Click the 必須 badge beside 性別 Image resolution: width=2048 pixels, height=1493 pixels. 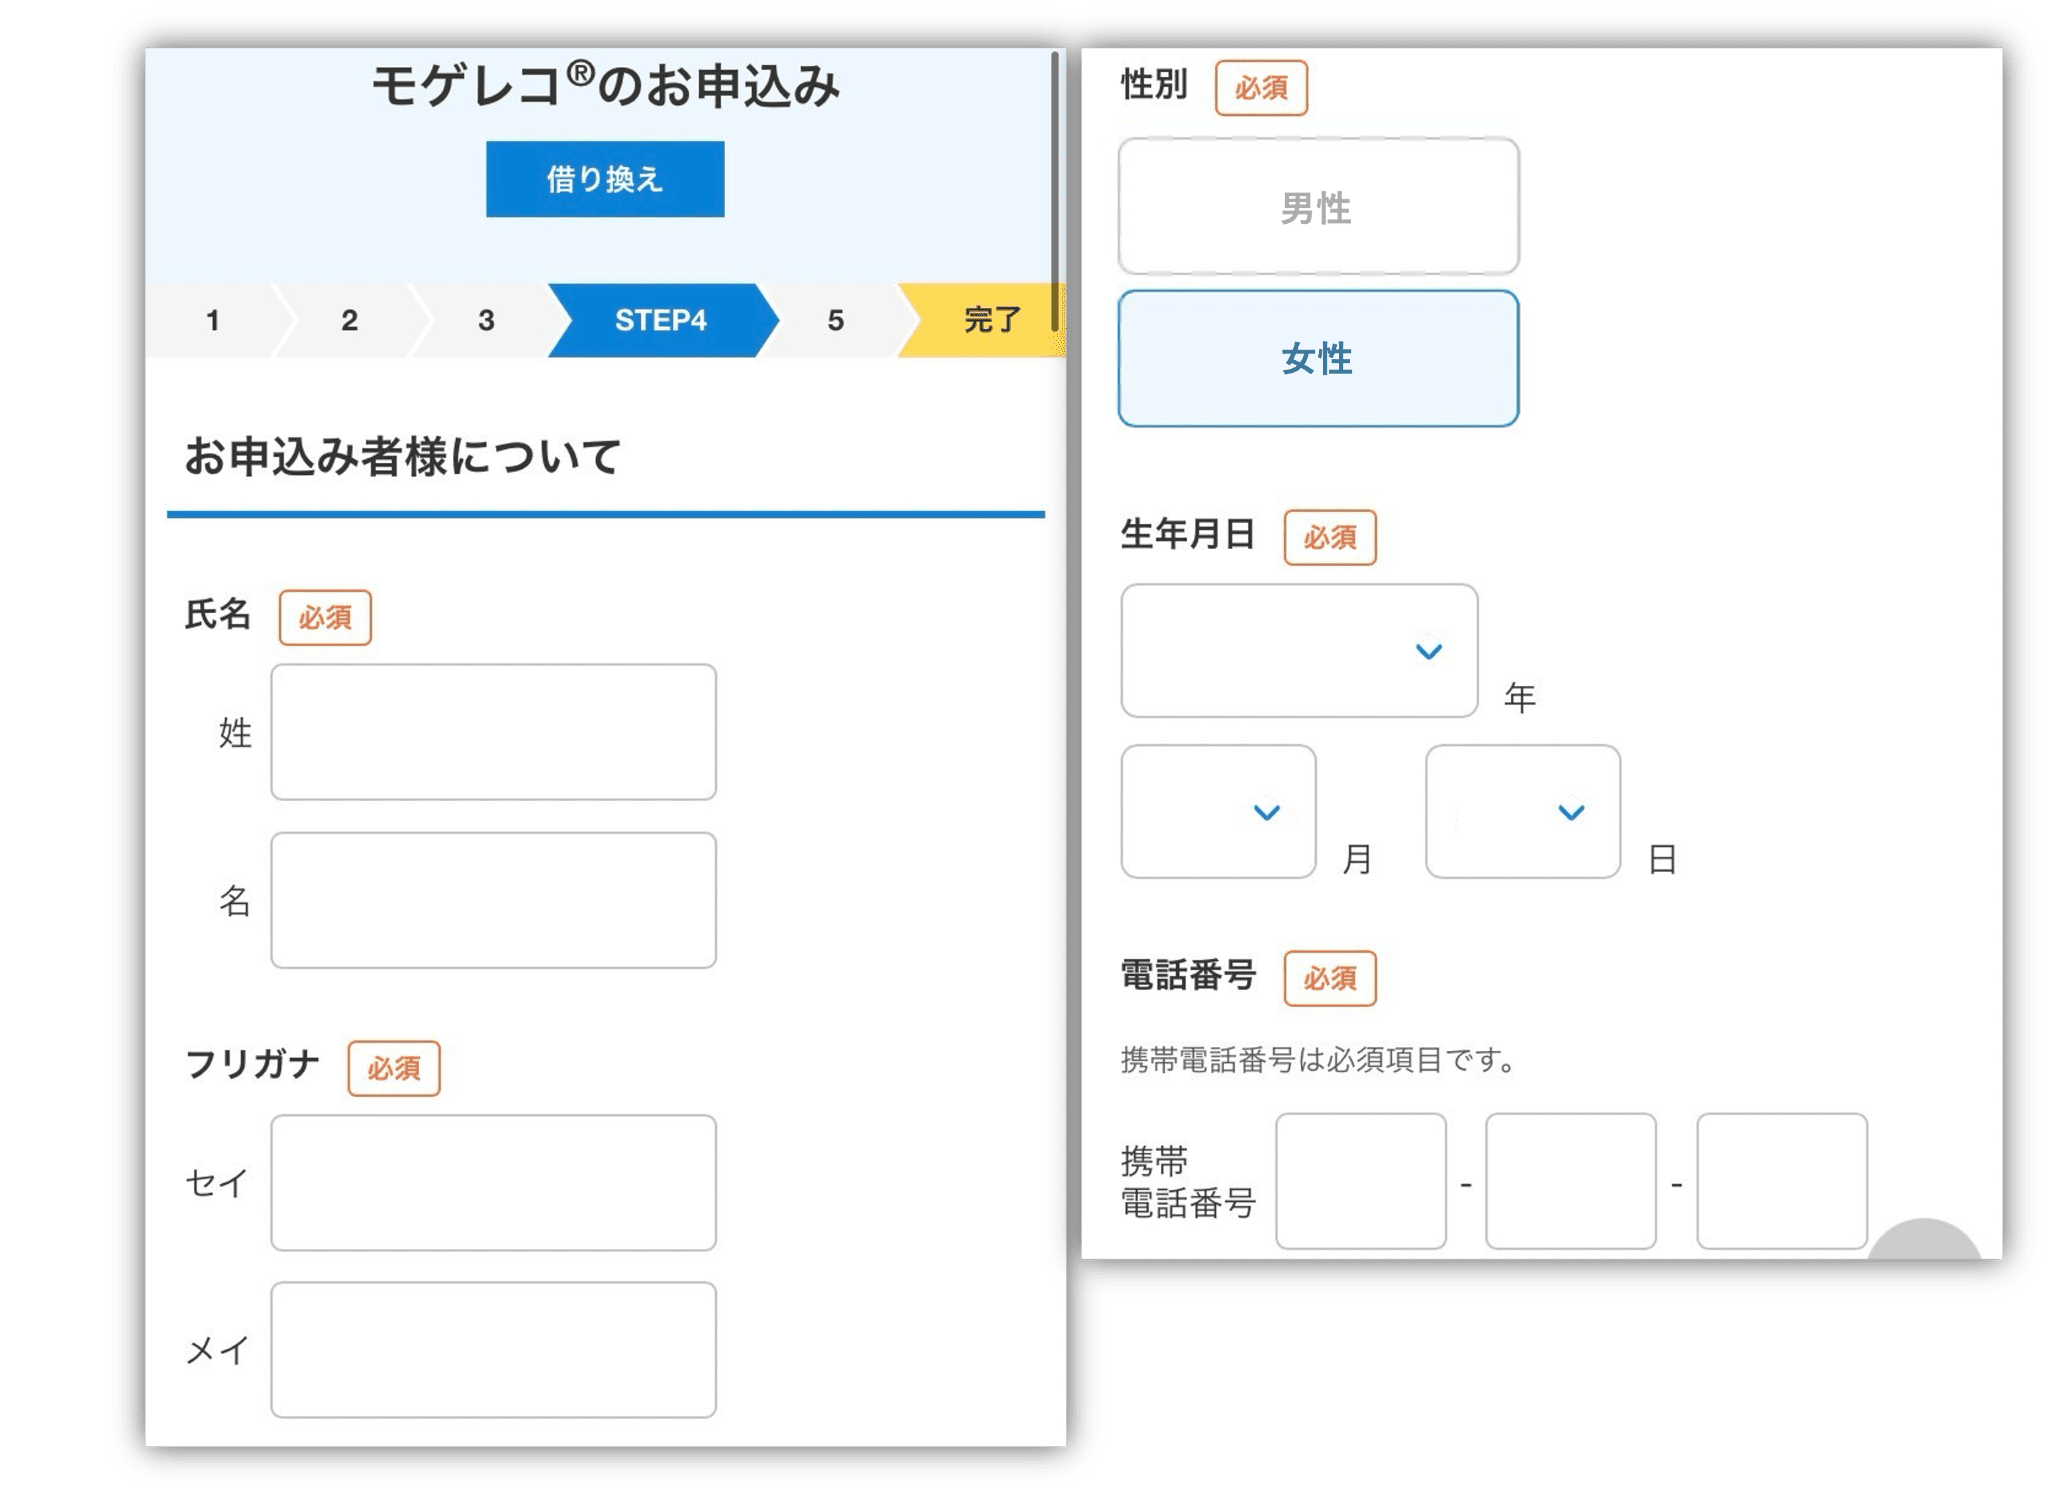[1261, 88]
